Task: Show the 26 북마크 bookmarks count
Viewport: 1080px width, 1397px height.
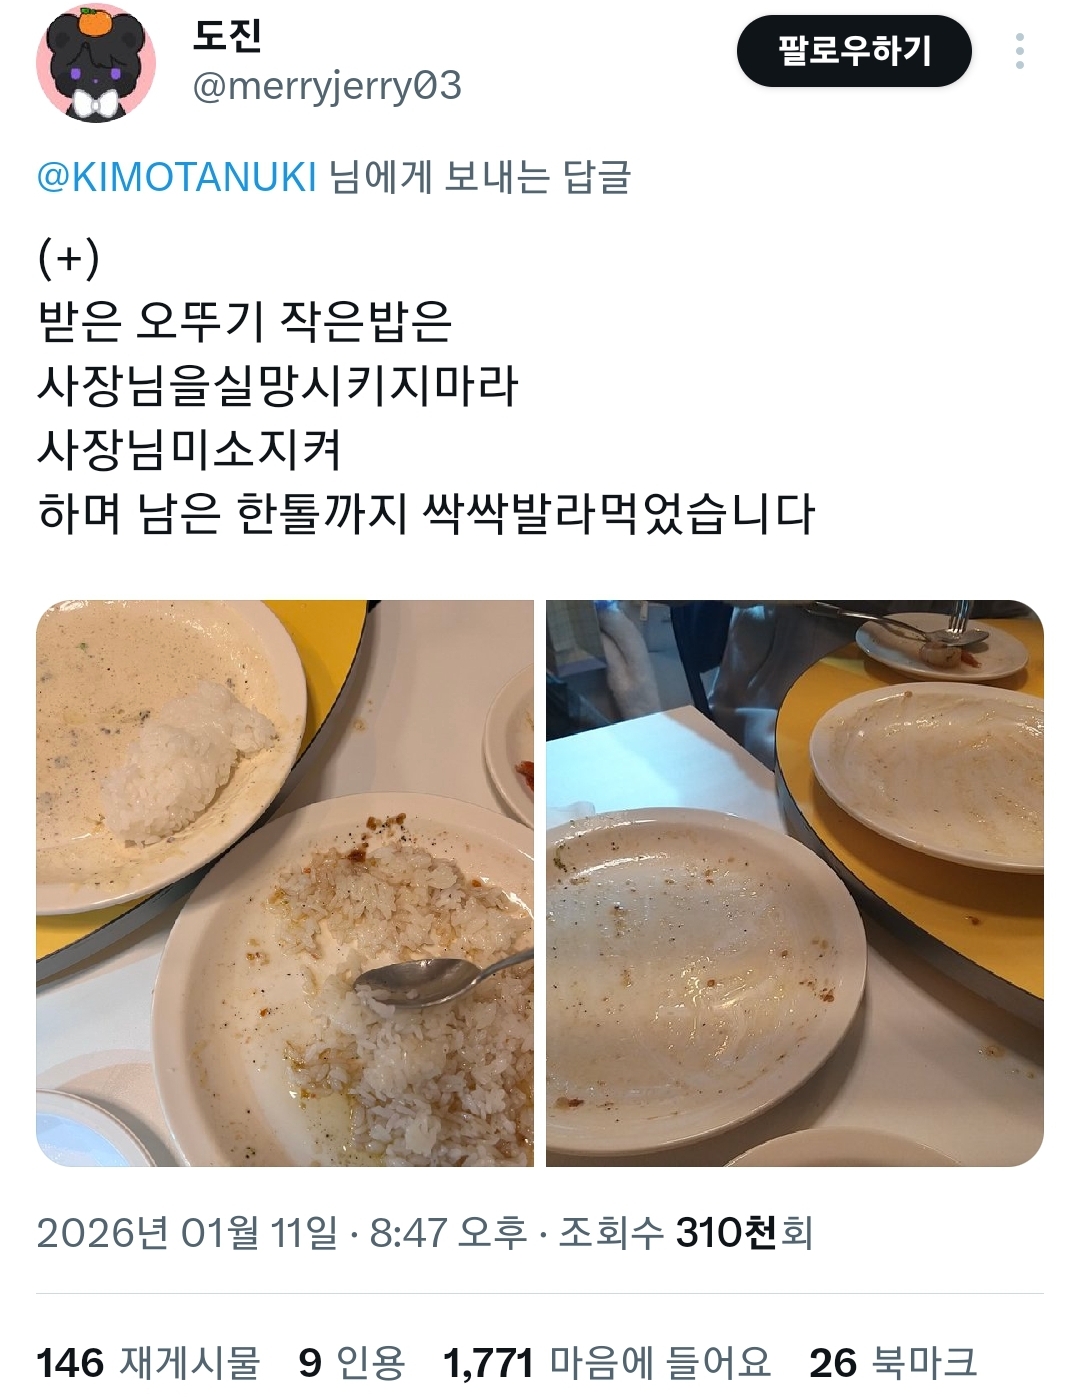Action: click(x=893, y=1362)
